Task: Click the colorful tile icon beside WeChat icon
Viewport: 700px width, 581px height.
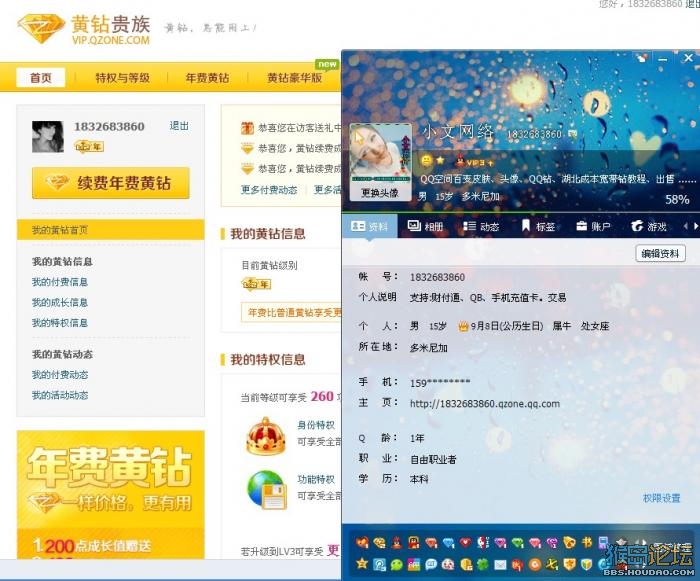Action: click(414, 564)
